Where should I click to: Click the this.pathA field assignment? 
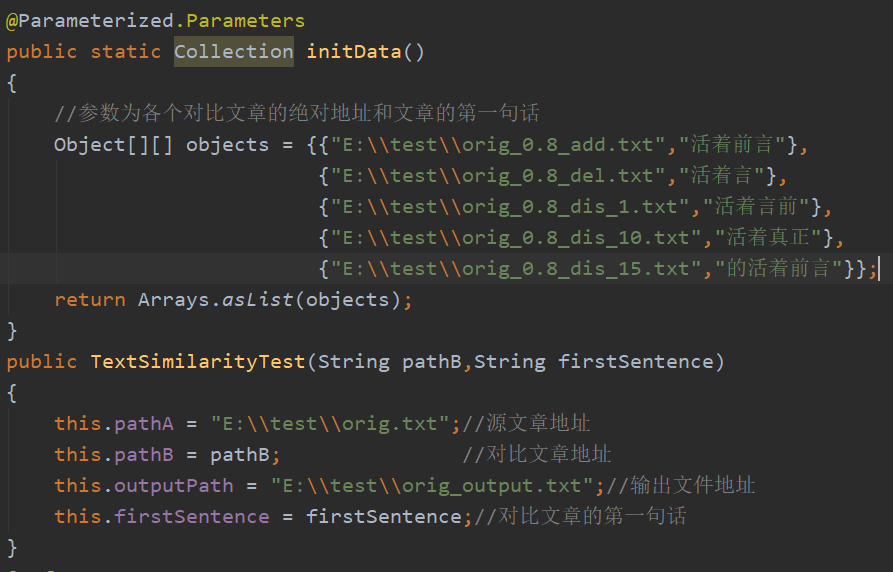[114, 423]
